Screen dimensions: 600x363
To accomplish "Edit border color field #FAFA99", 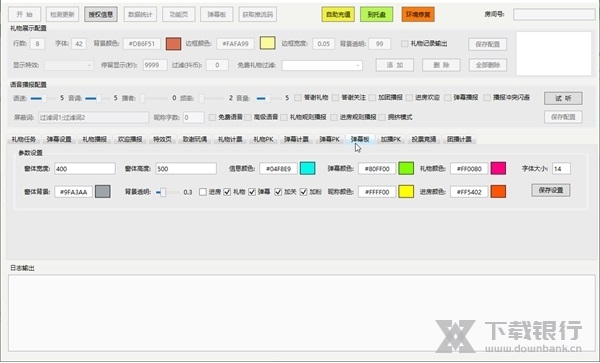I will 235,44.
